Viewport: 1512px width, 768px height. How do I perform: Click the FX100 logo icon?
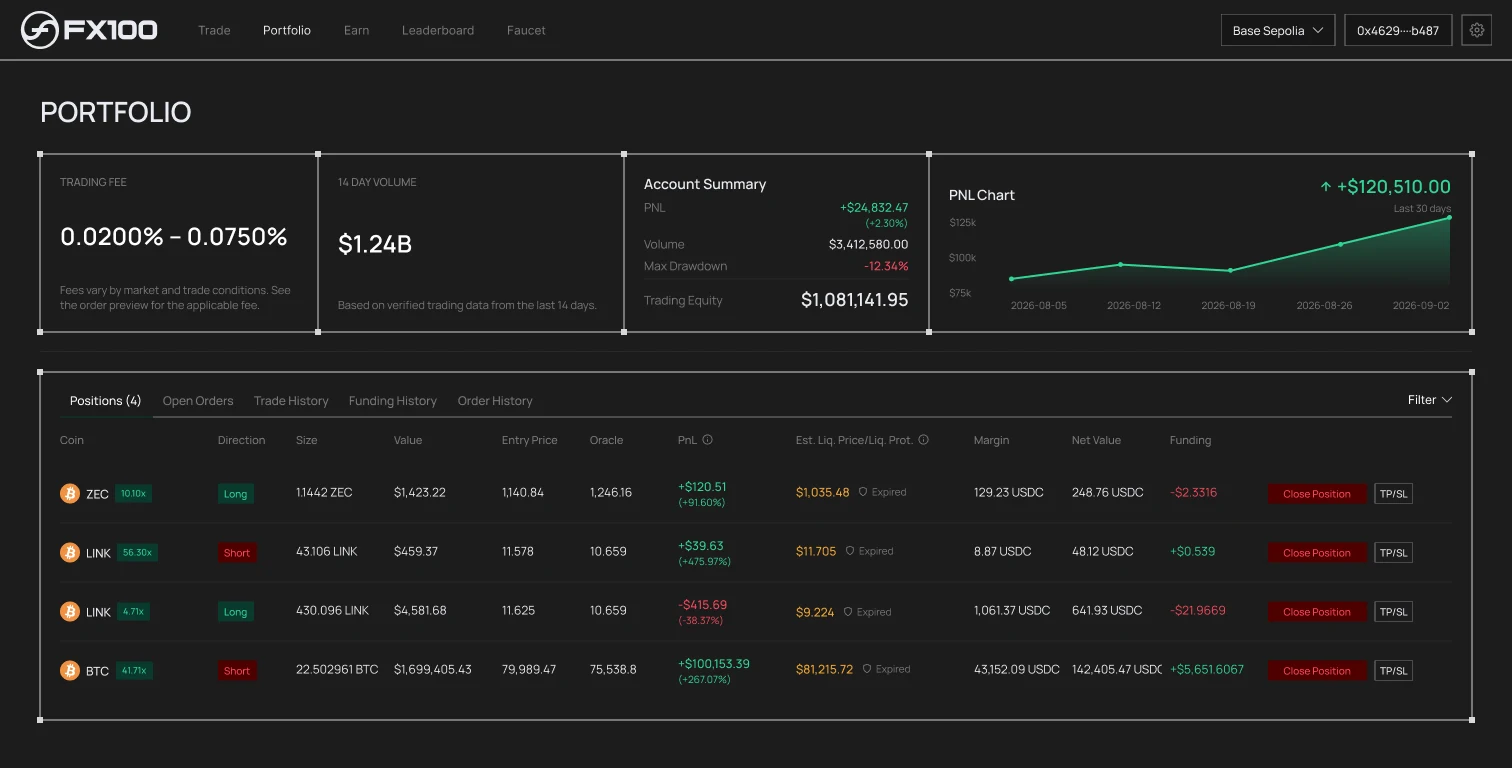point(40,30)
